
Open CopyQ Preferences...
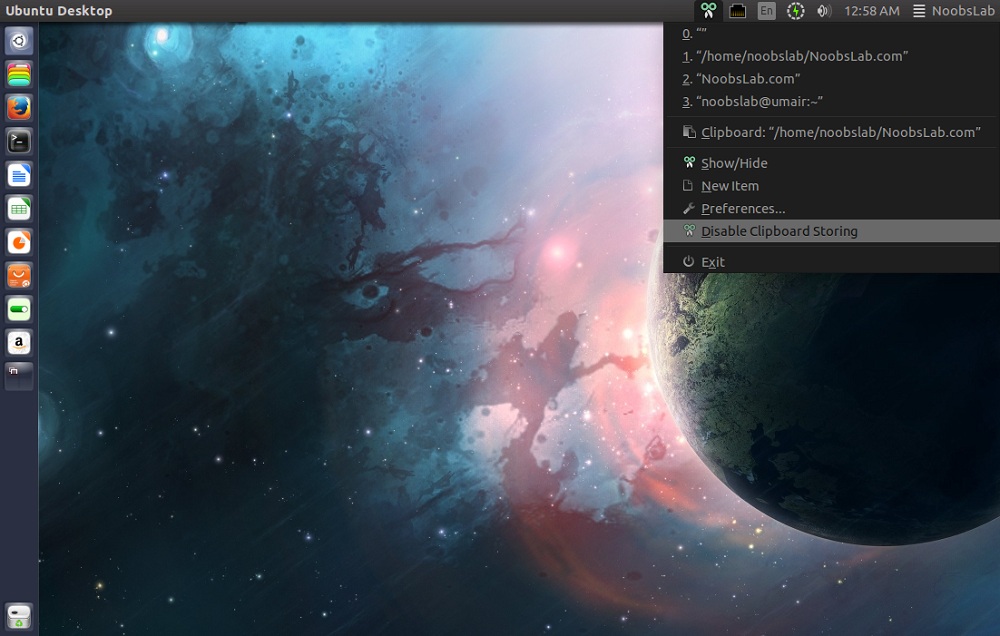[831, 209]
